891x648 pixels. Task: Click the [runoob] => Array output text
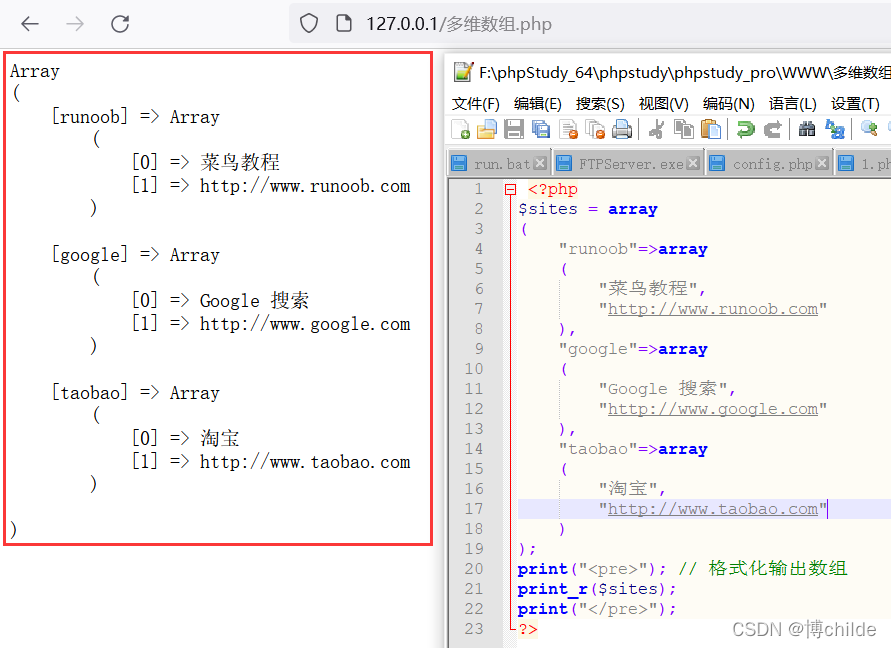136,117
